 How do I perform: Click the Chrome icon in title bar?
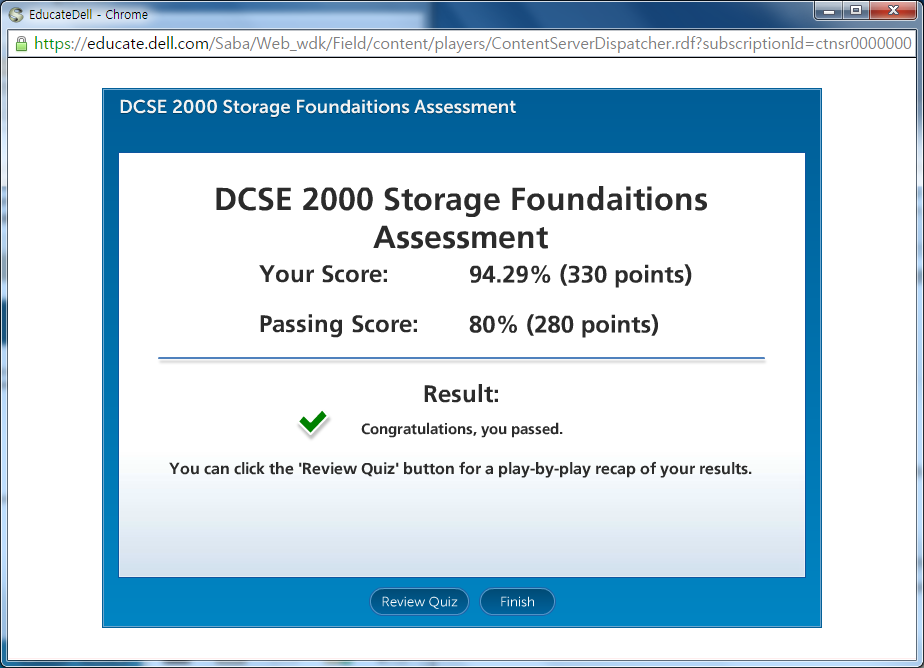pos(16,15)
